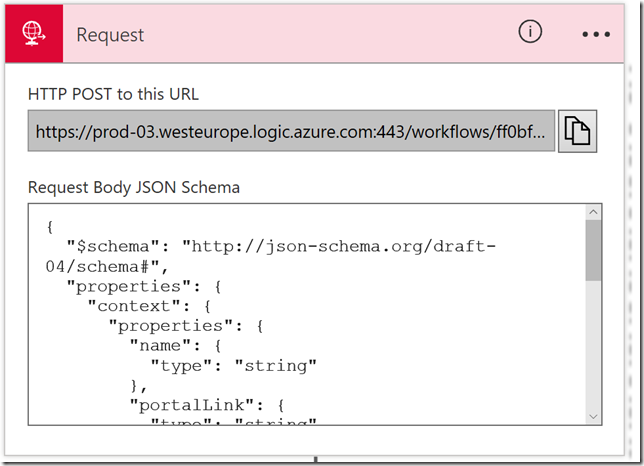Open the info icon in Request header
The height and width of the screenshot is (466, 644).
[530, 32]
